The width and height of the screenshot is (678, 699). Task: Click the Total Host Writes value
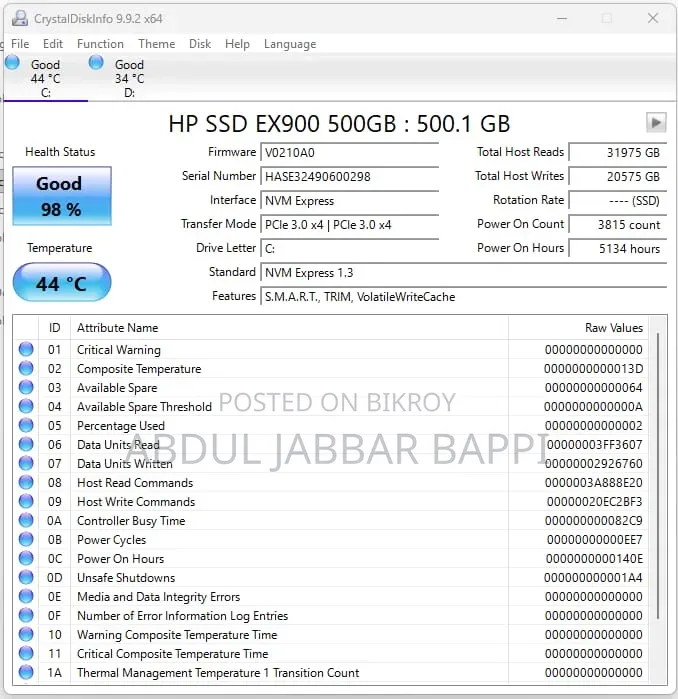coord(618,177)
